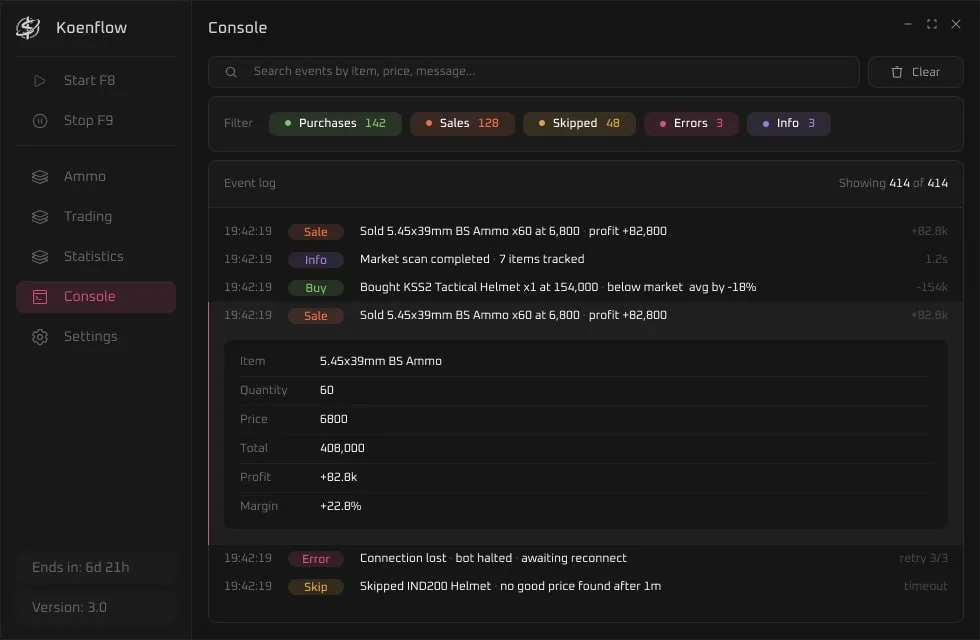
Task: Focus the event search field
Action: tap(534, 72)
